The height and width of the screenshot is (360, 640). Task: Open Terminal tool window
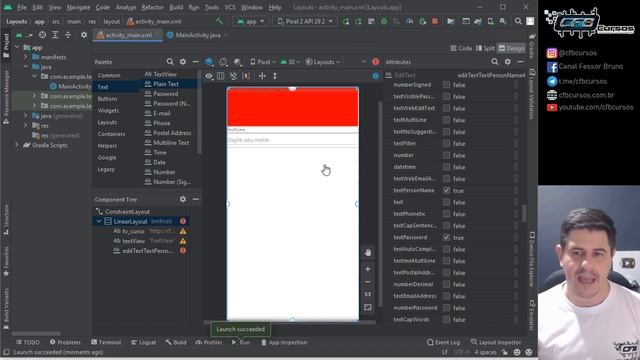[106, 342]
